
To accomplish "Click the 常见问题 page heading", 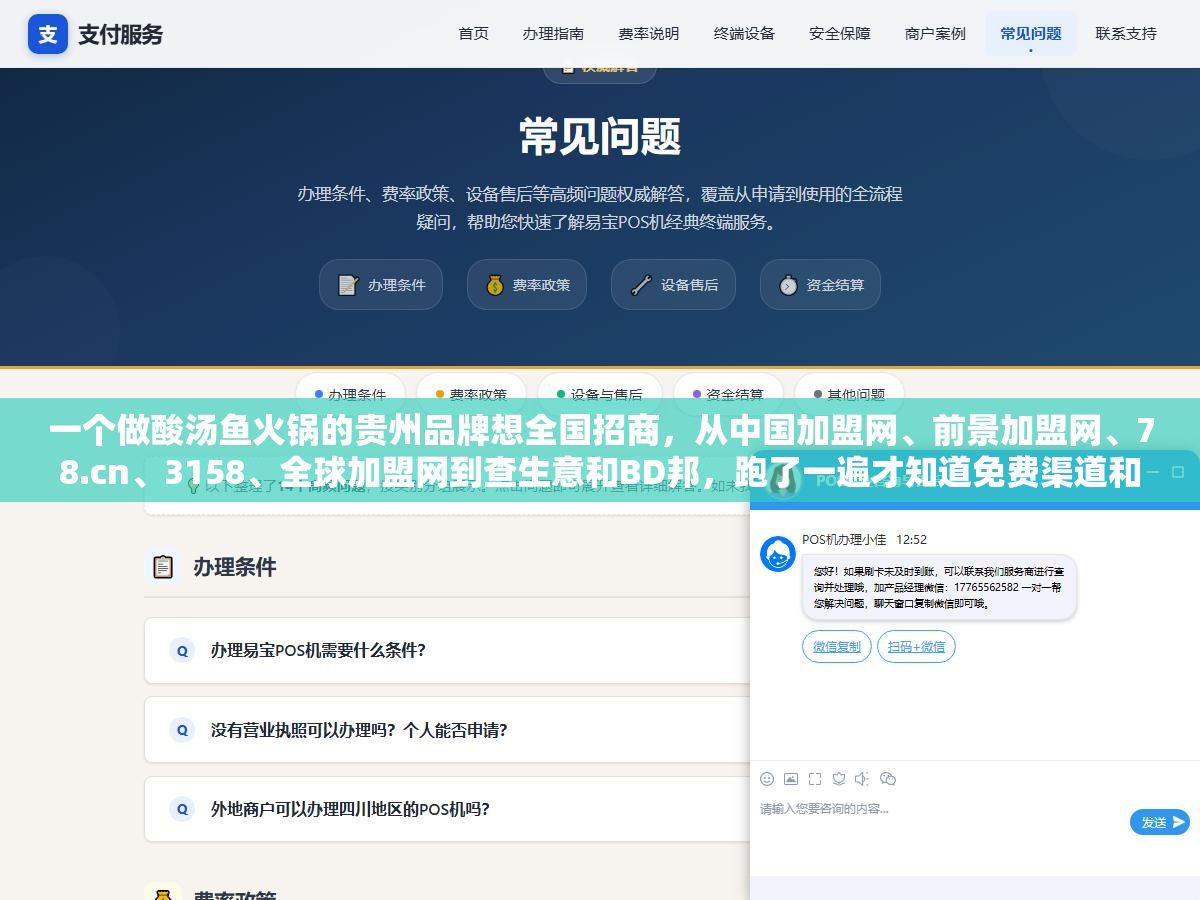I will 600,137.
